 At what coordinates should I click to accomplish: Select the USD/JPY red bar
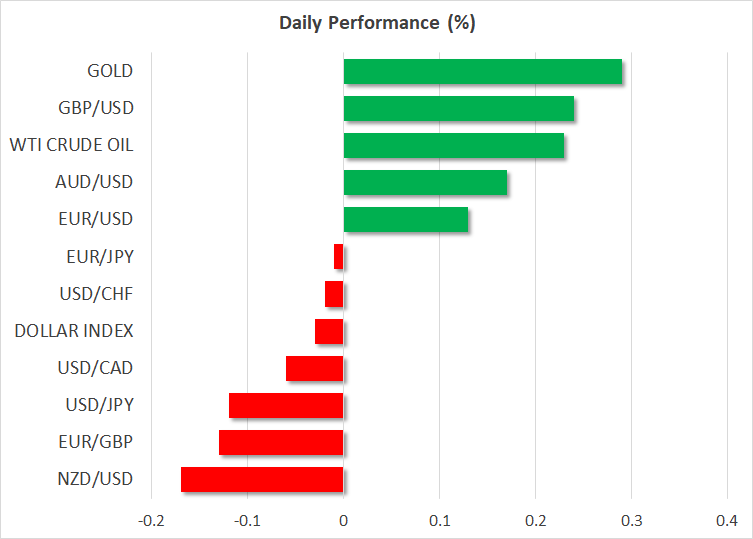286,405
